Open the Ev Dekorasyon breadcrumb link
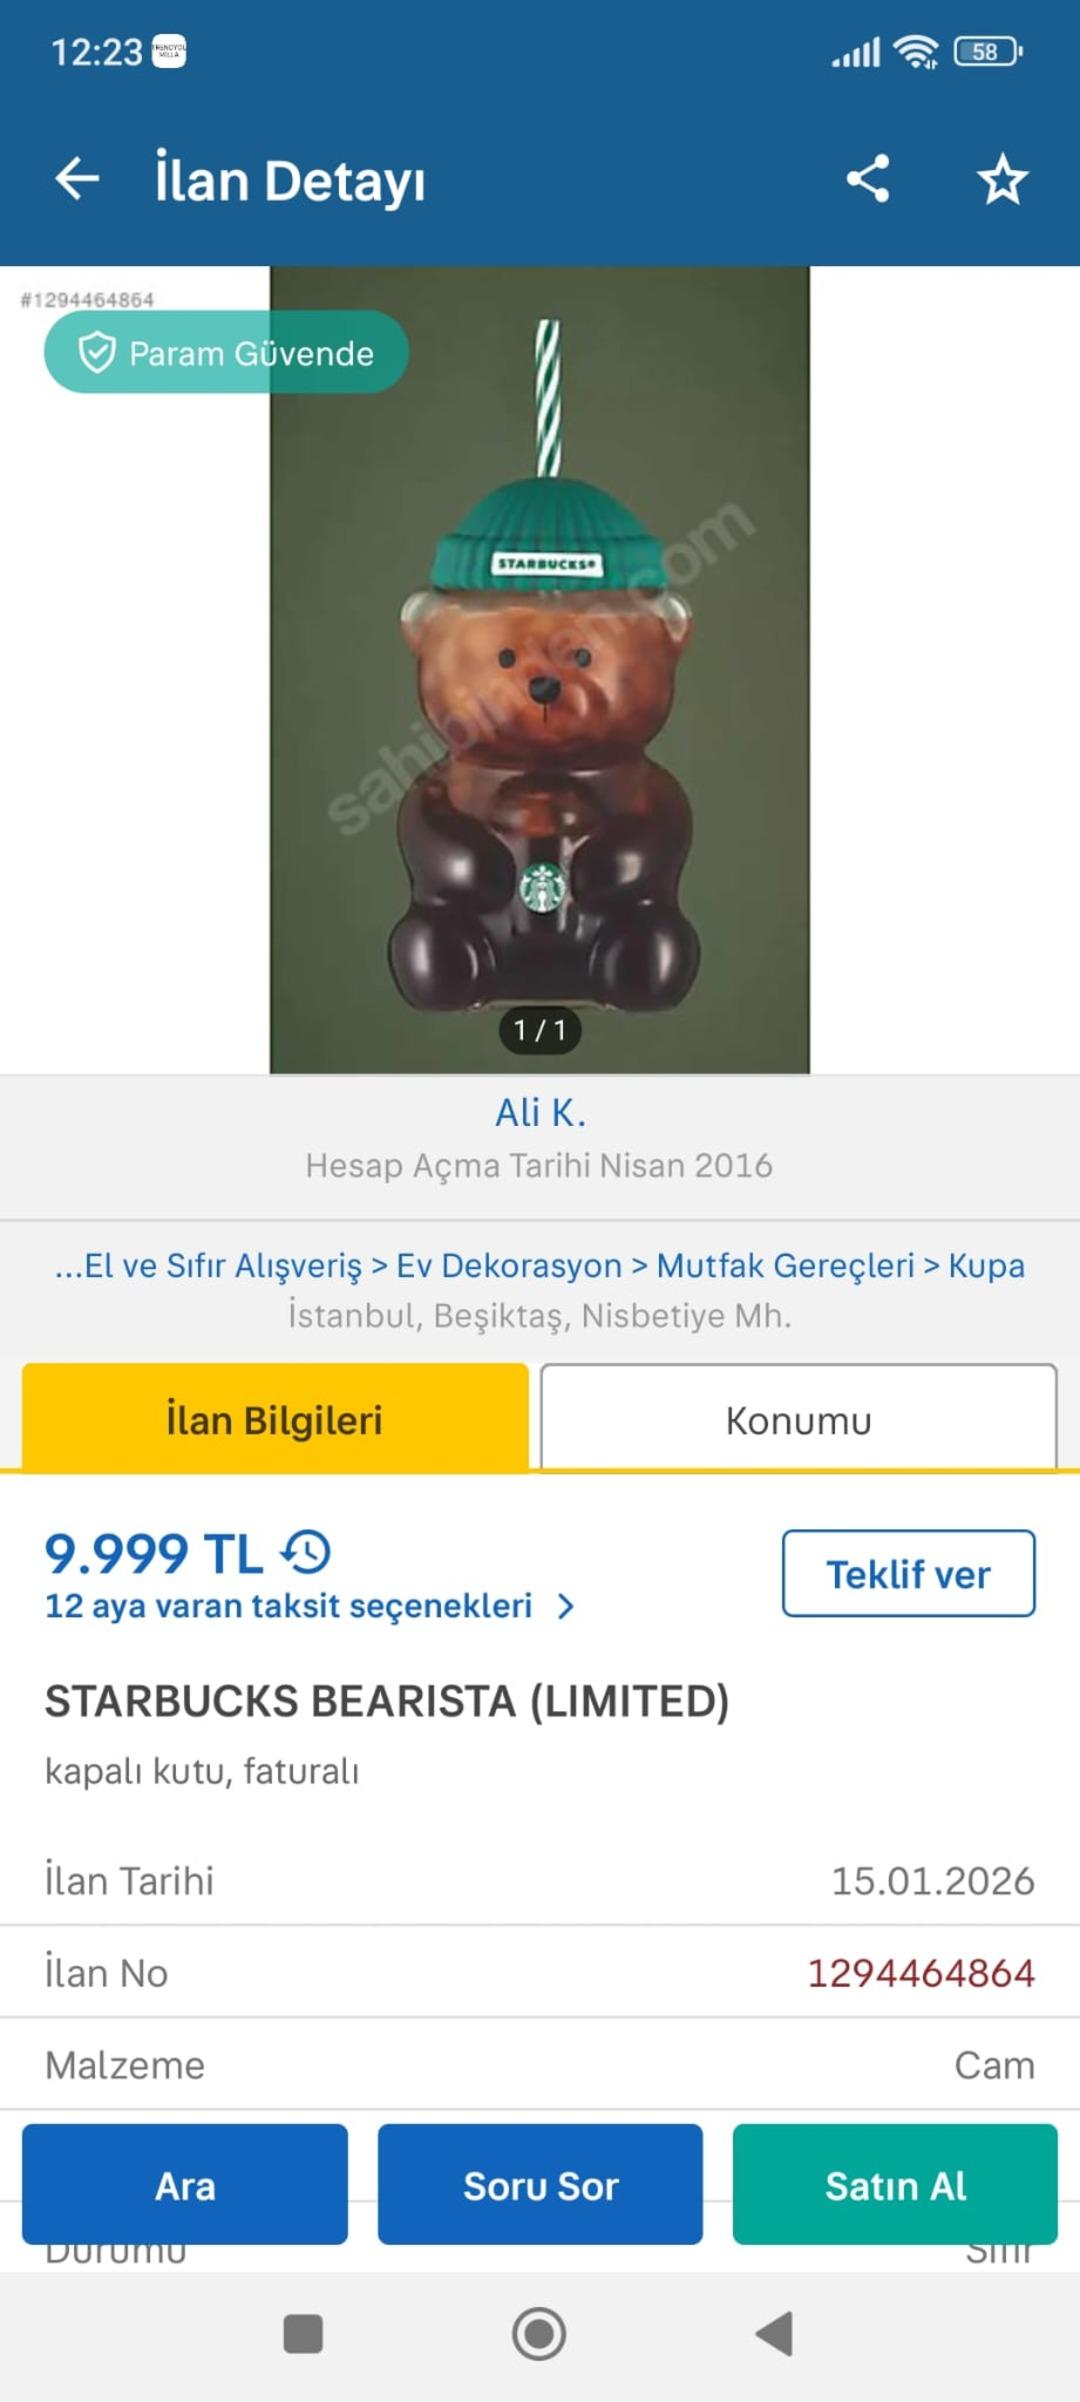1080x2402 pixels. pos(509,1265)
